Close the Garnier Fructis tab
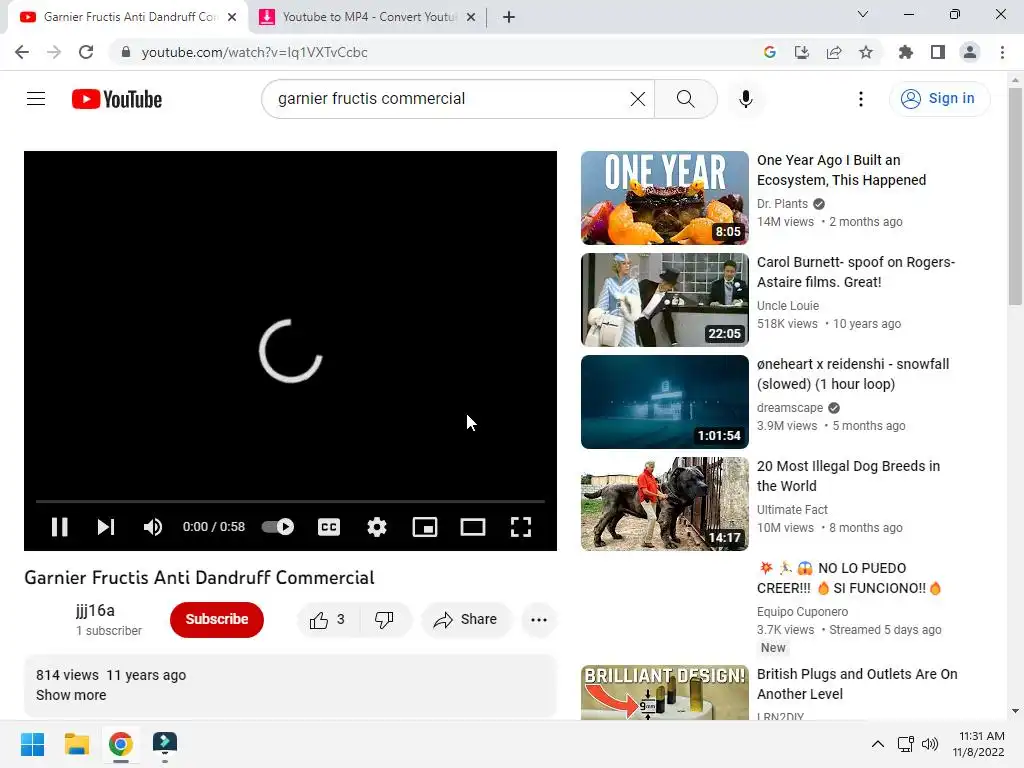 (232, 17)
